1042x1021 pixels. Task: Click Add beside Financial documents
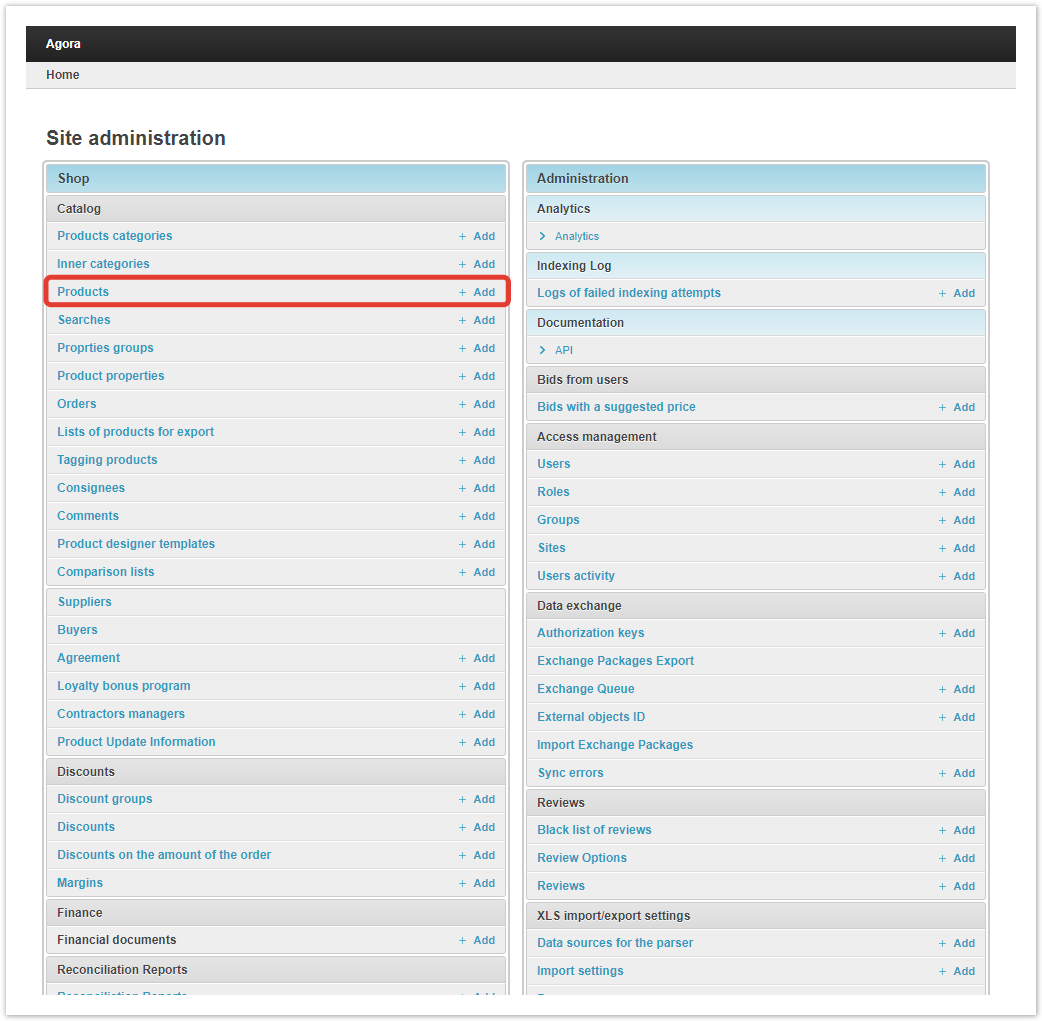[477, 940]
